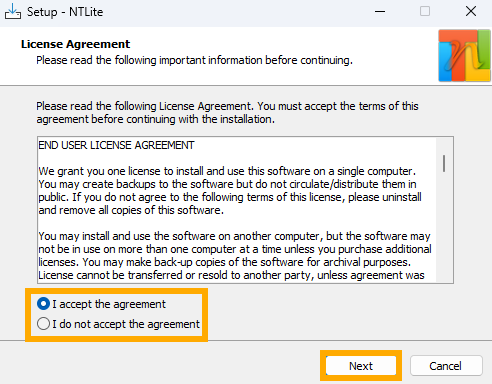Click the "Setup - NTLite" window title text
The width and height of the screenshot is (492, 384).
click(65, 12)
